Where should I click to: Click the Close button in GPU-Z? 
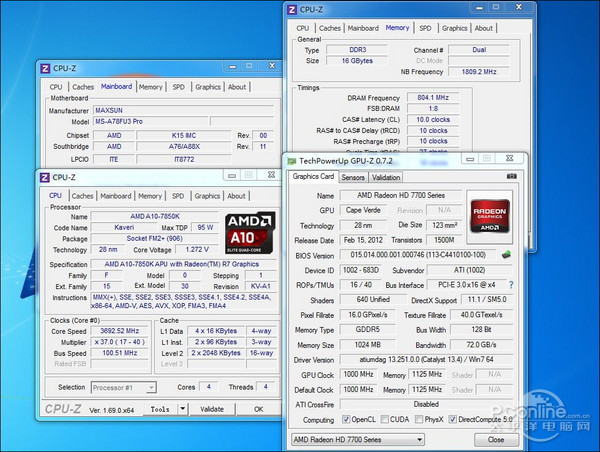click(495, 439)
